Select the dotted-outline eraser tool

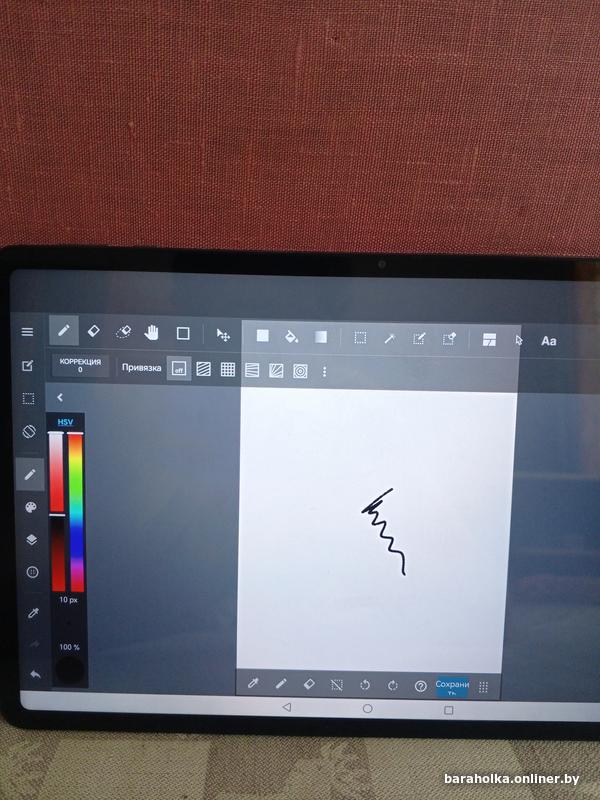coord(123,332)
